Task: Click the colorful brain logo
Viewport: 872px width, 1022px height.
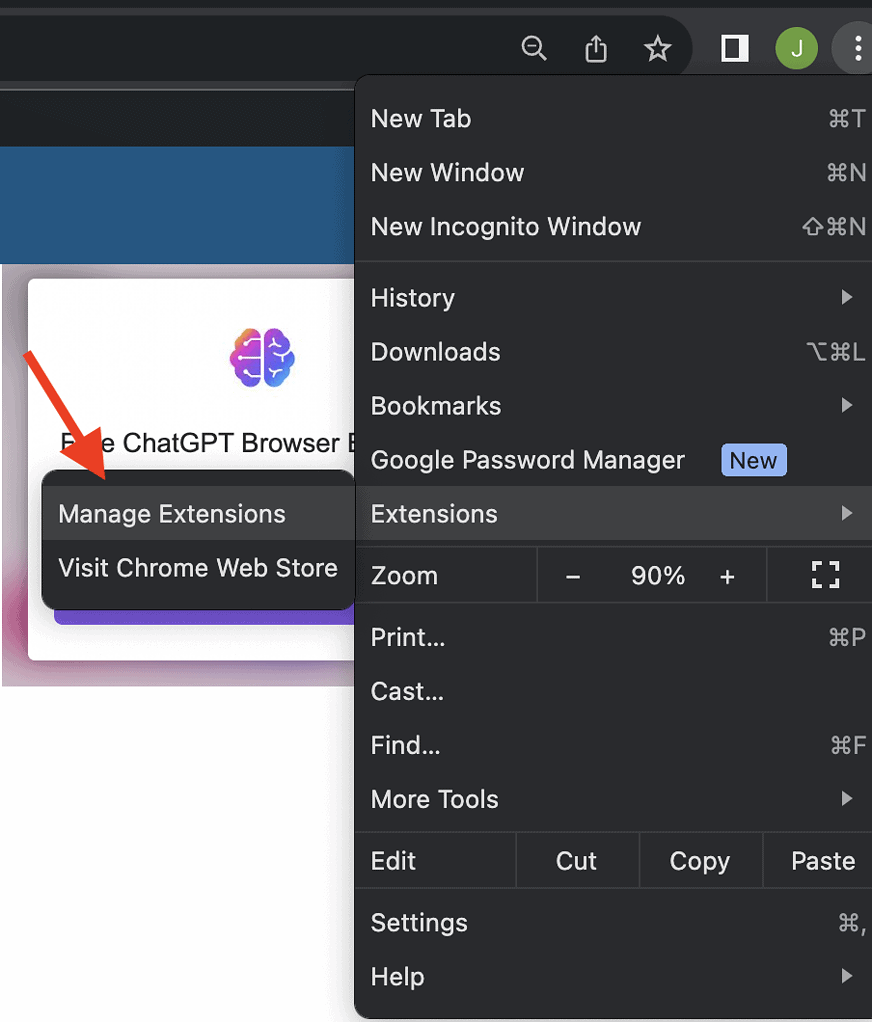Action: pyautogui.click(x=263, y=358)
